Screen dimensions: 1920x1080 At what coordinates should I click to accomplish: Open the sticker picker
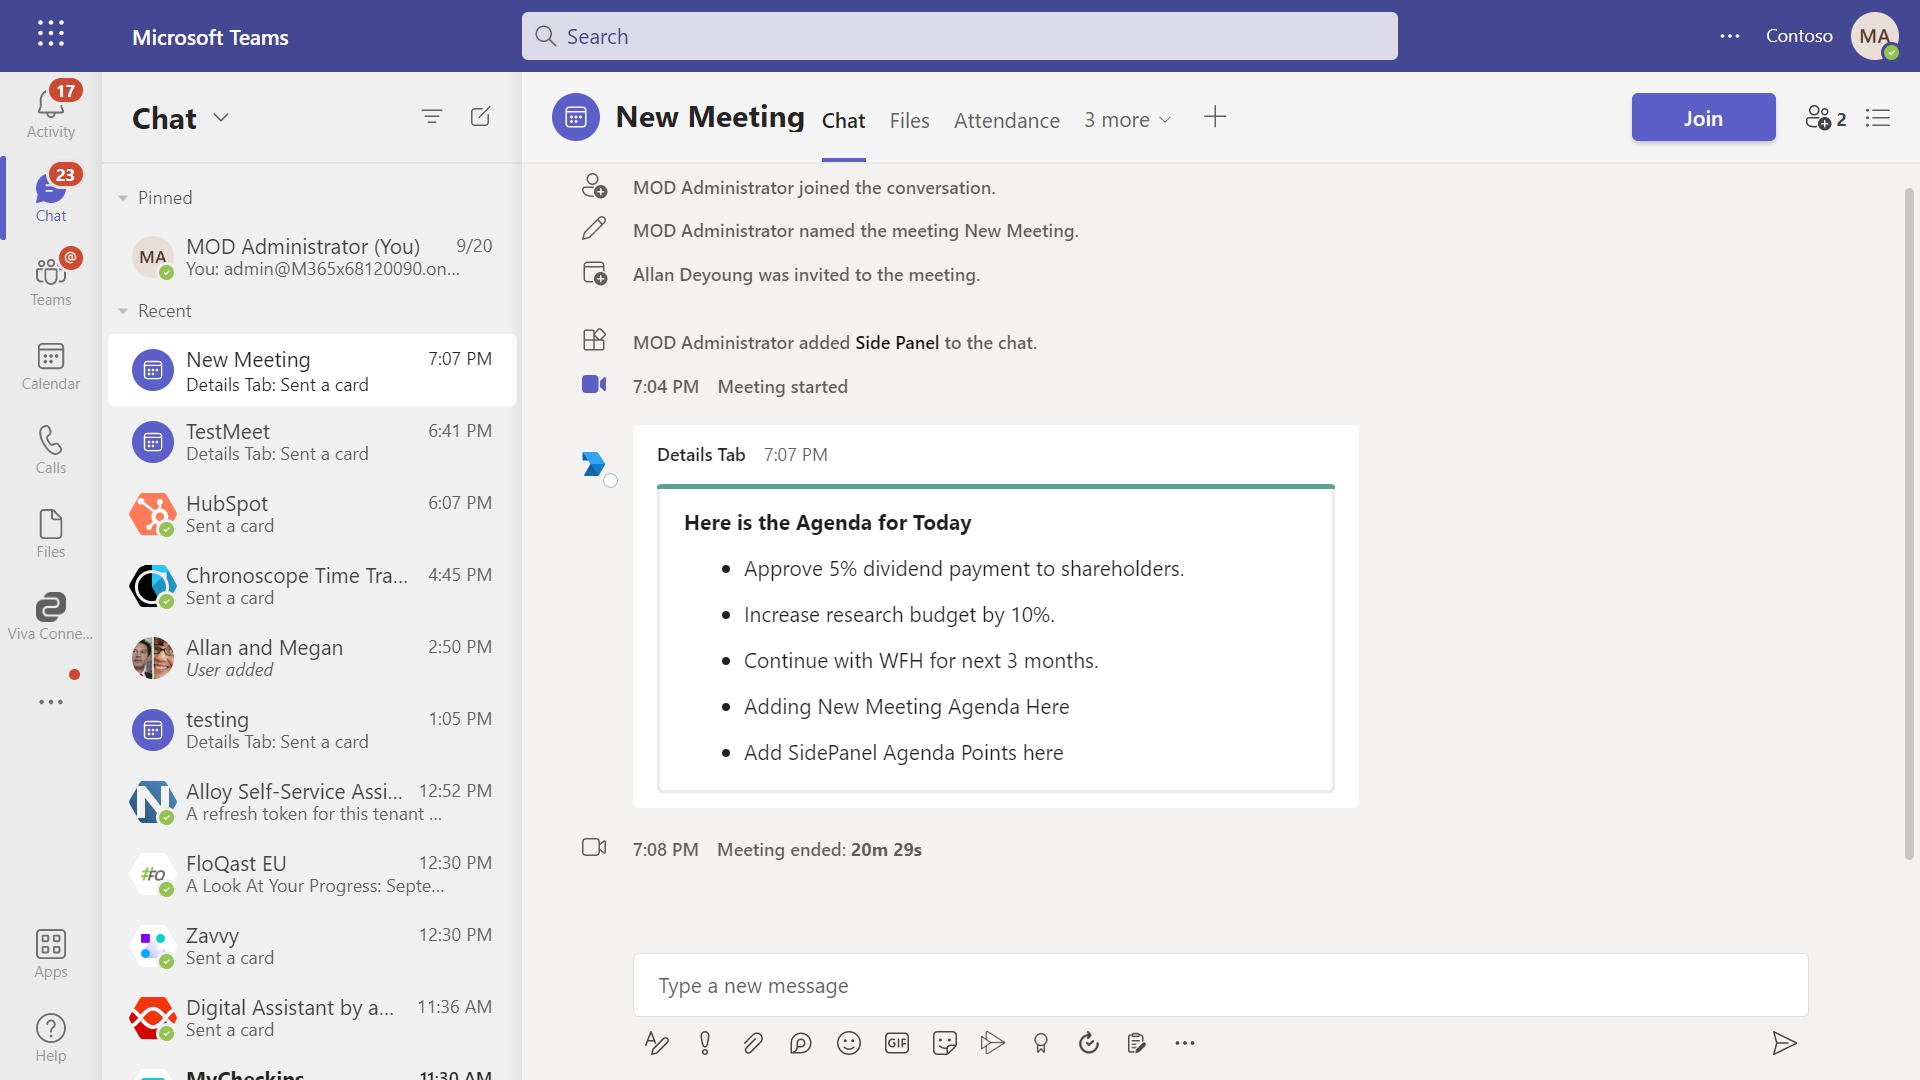pyautogui.click(x=945, y=1043)
